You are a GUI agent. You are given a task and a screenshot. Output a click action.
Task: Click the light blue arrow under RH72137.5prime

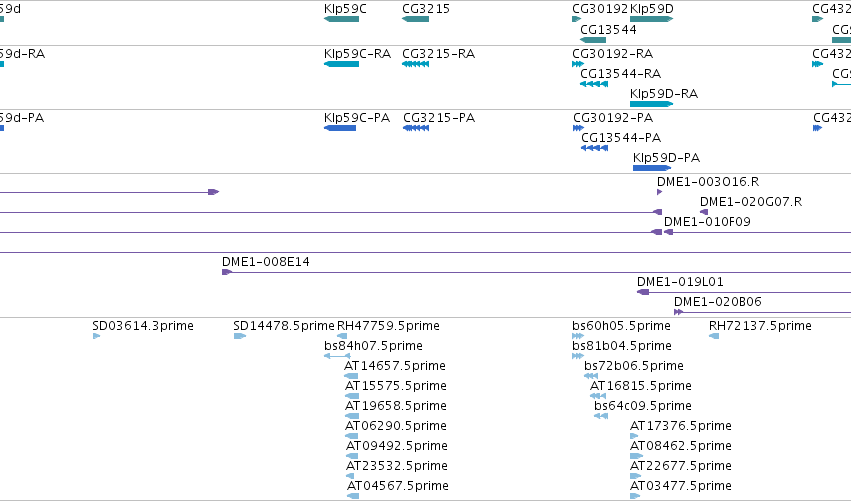coord(714,336)
